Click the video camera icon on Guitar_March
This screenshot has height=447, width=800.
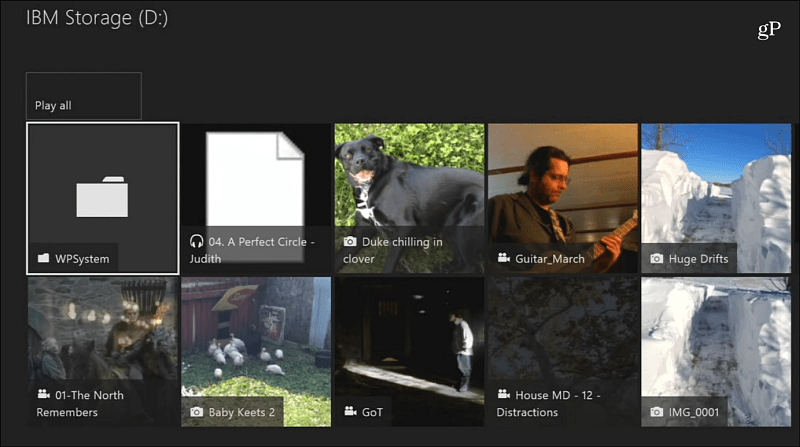pyautogui.click(x=504, y=258)
